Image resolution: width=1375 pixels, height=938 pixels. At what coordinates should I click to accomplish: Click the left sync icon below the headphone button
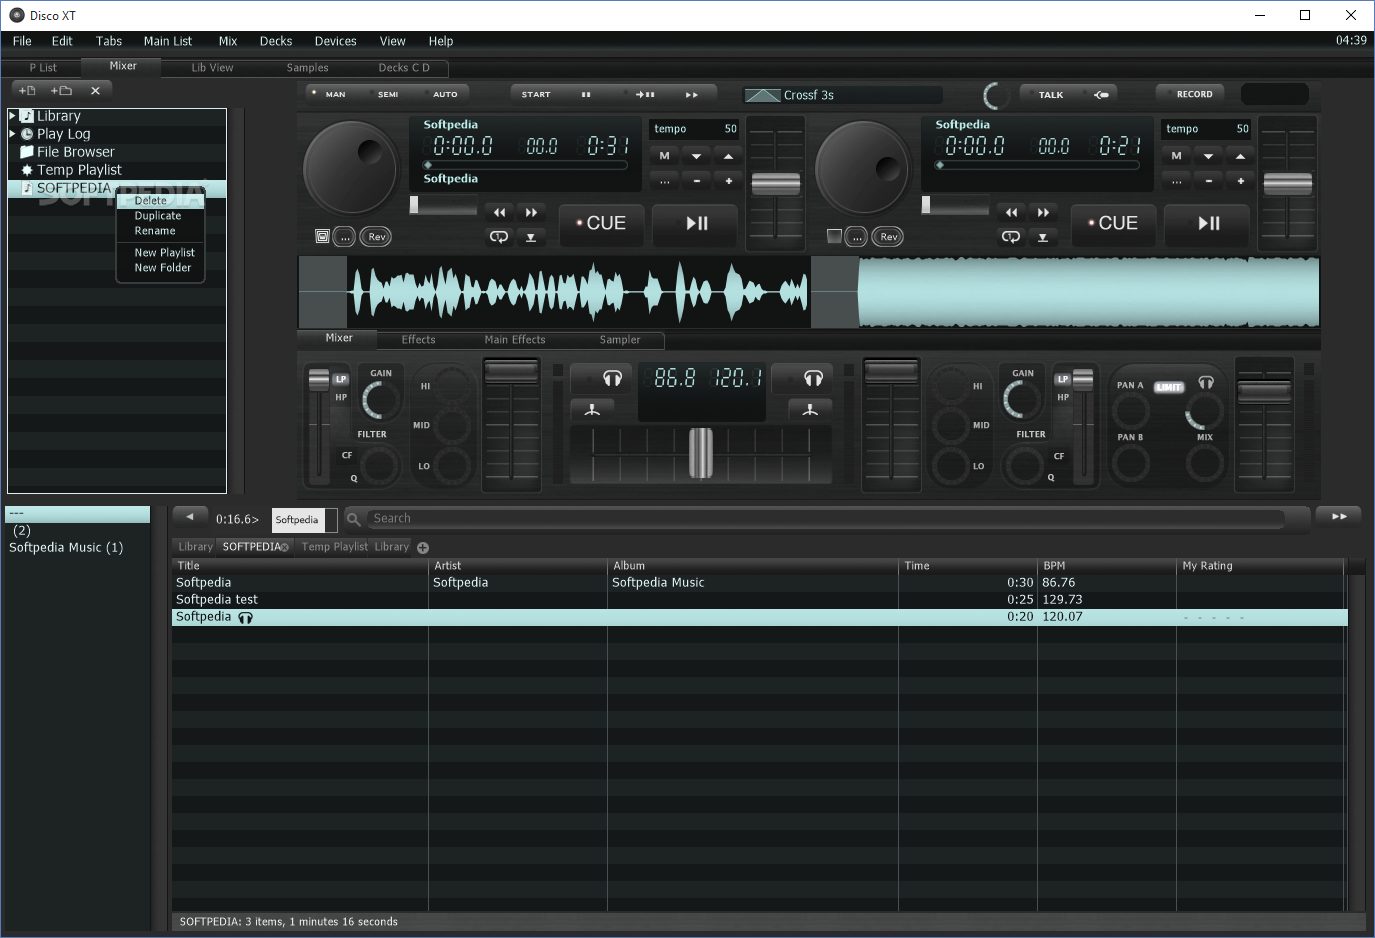(592, 409)
